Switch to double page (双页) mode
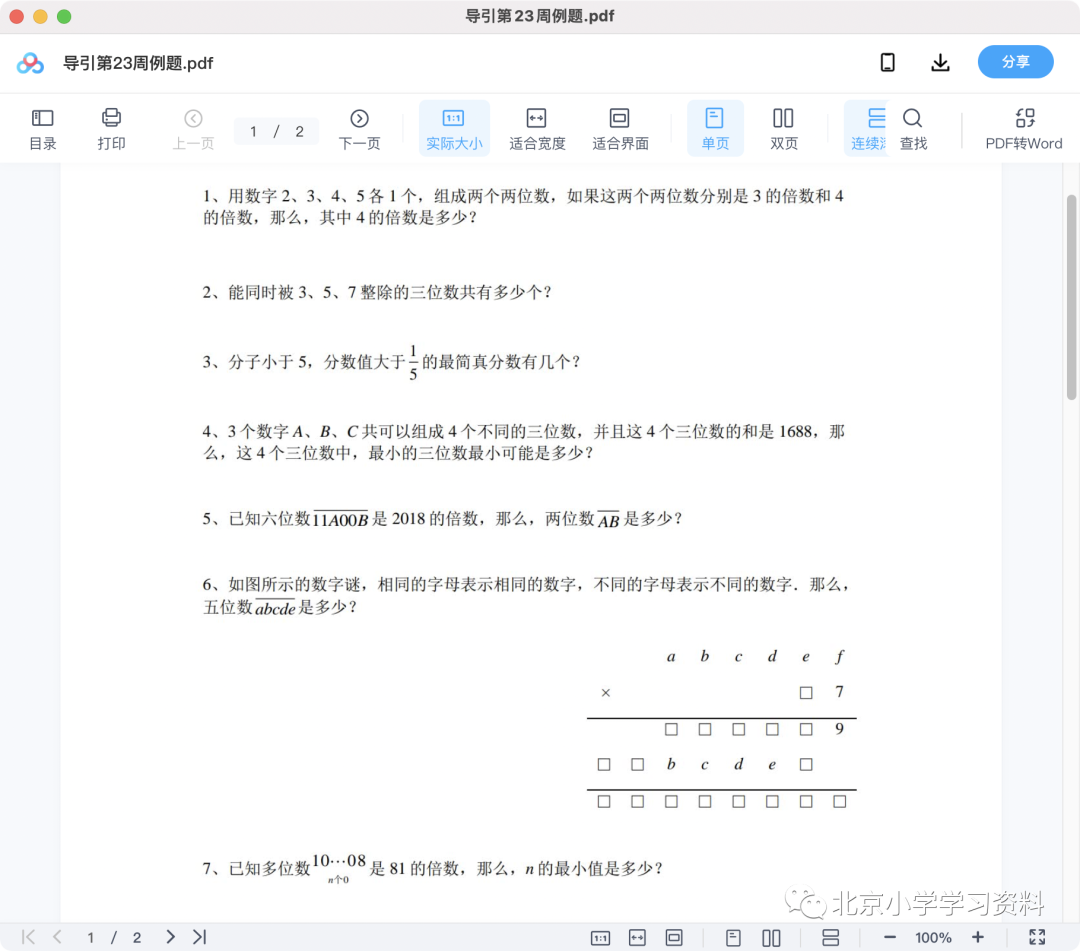The height and width of the screenshot is (951, 1080). coord(783,129)
